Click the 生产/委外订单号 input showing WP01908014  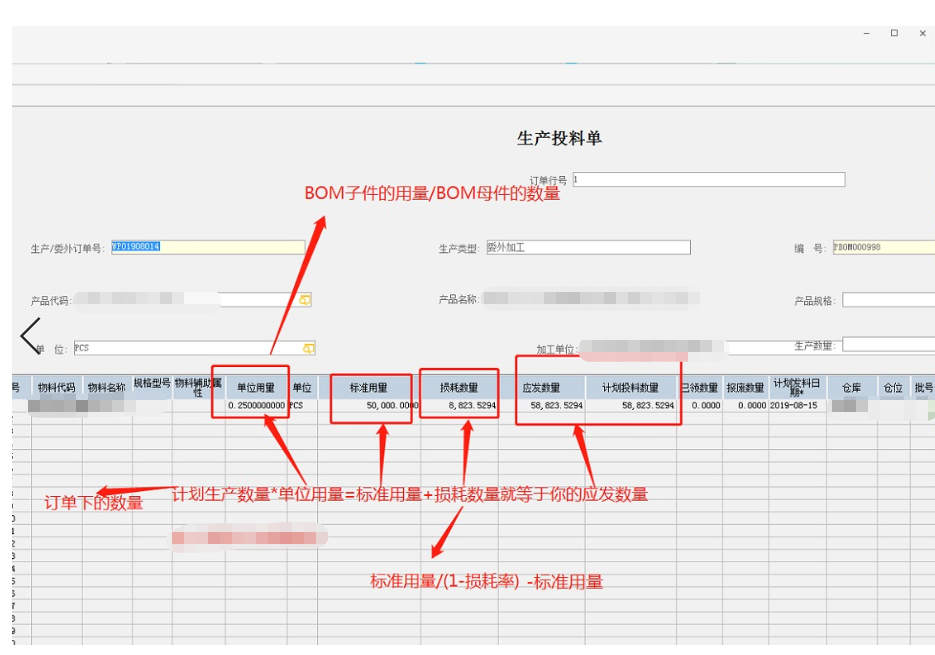(200, 247)
